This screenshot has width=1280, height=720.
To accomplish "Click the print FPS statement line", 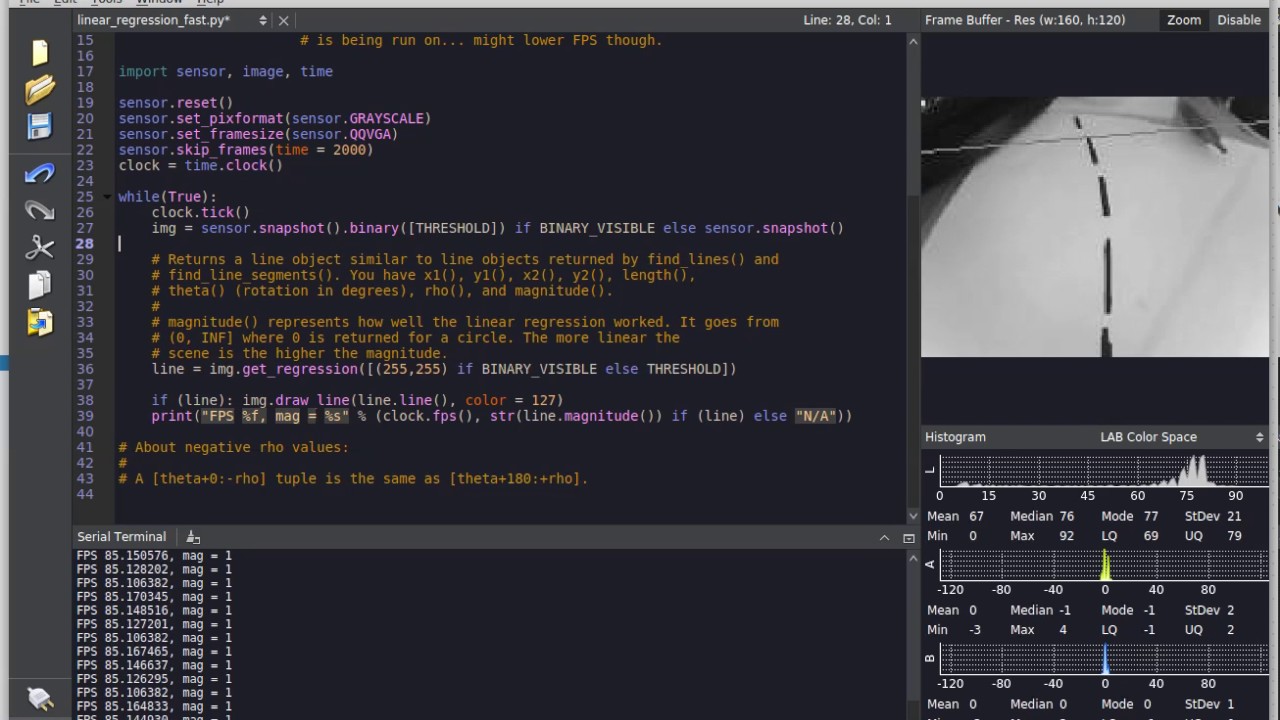I will pos(502,416).
